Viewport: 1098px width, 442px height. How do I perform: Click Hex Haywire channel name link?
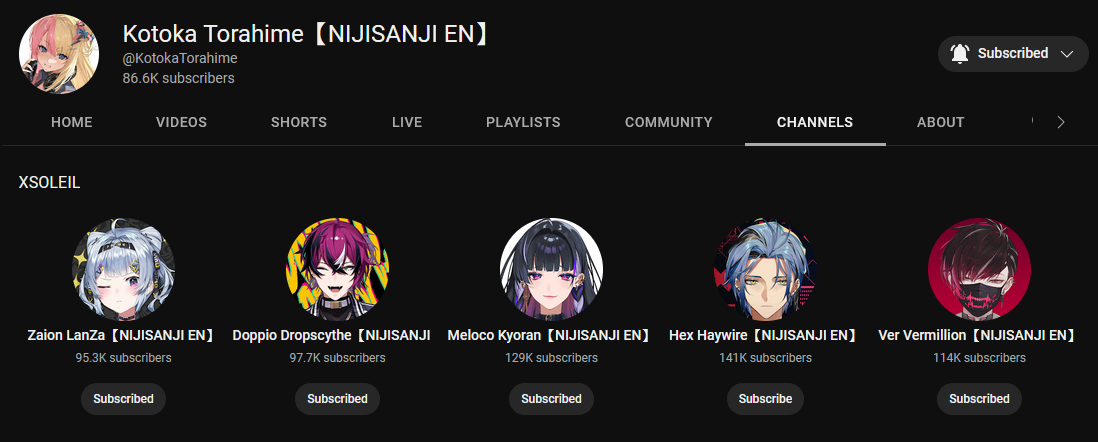[765, 336]
